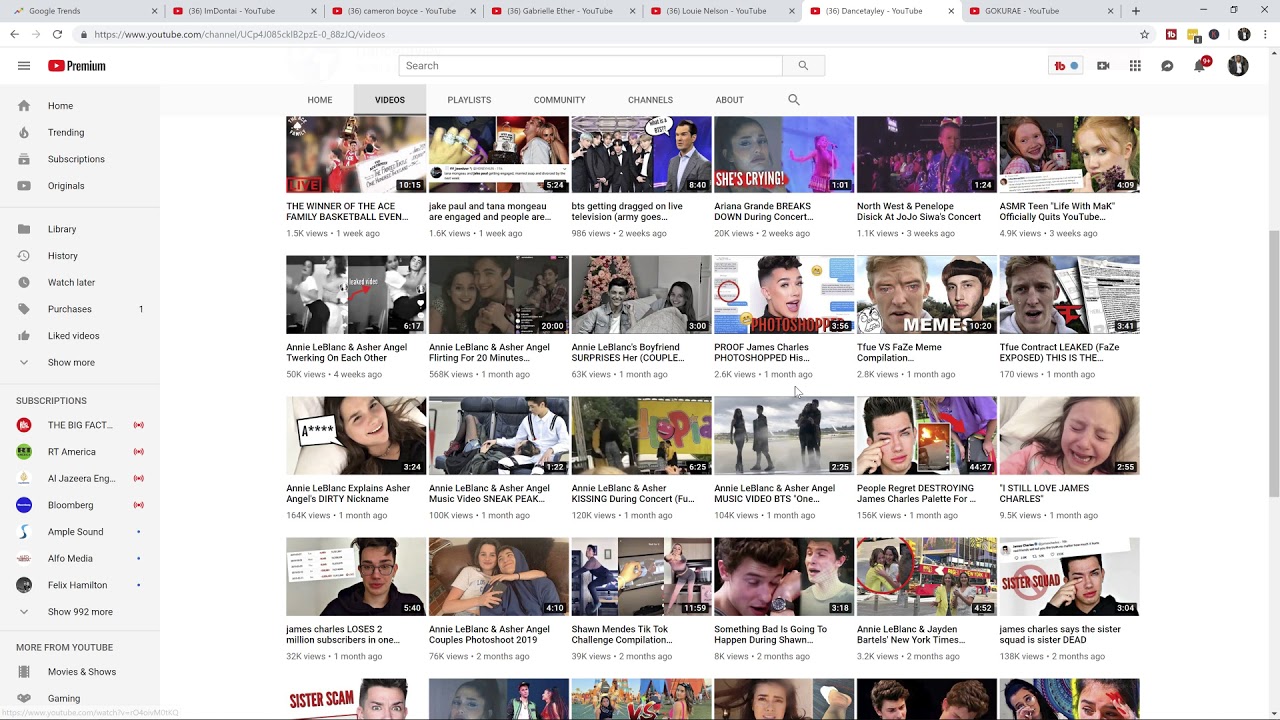Select the VIDEOS channel tab
Viewport: 1280px width, 720px height.
coord(390,100)
